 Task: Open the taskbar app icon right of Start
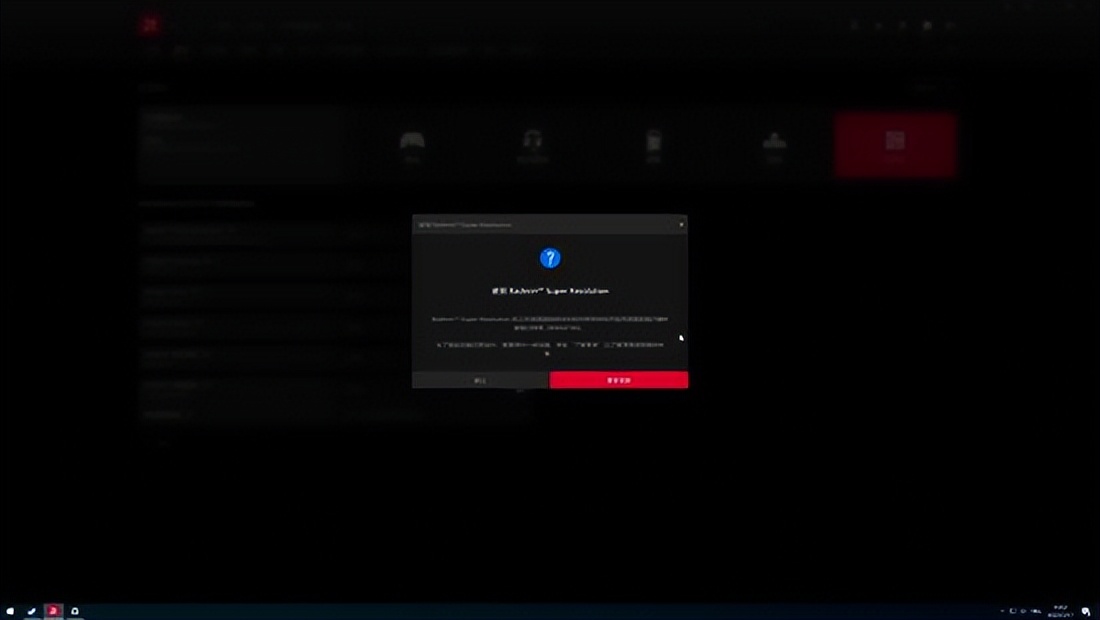tap(31, 612)
